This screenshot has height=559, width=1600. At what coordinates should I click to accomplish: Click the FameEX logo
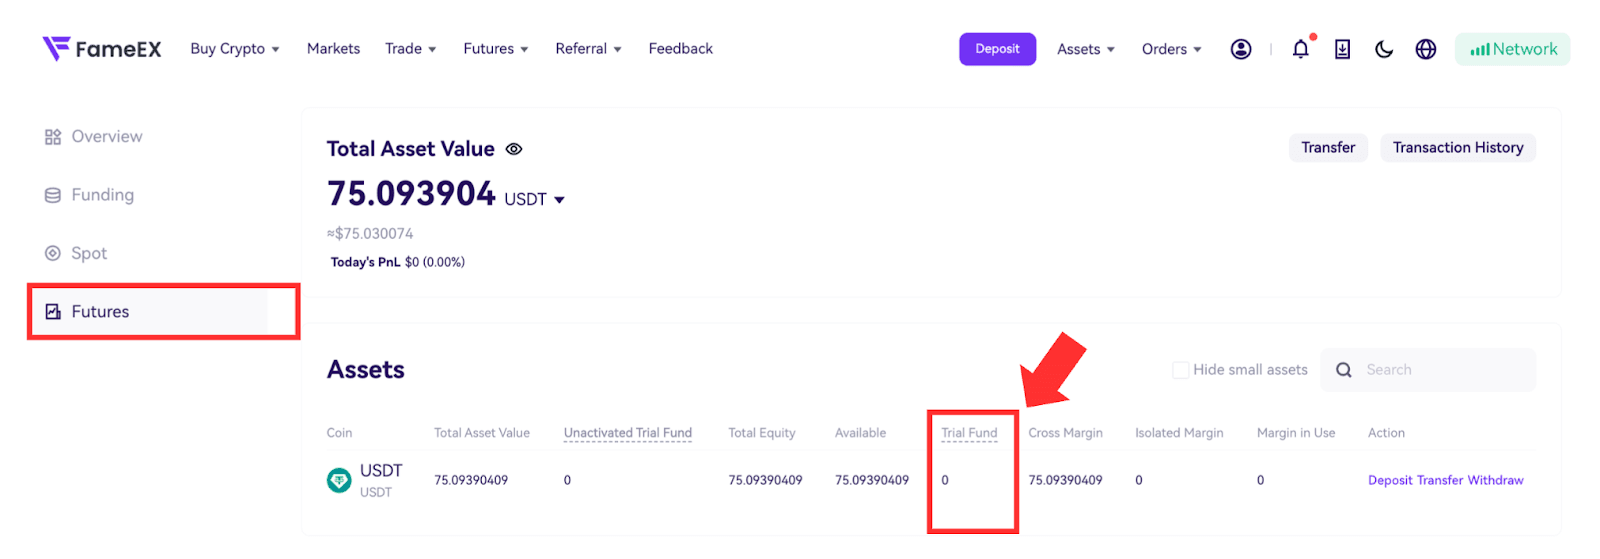point(101,49)
